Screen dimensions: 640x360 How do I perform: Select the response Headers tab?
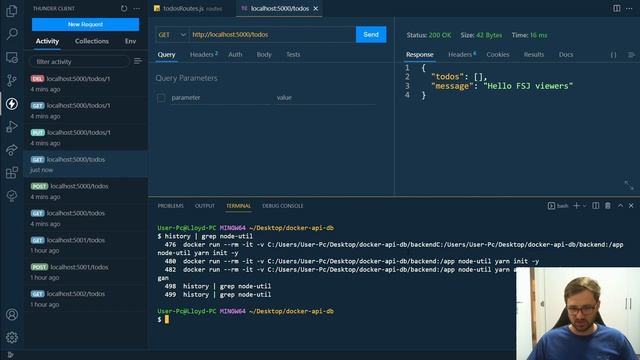coord(462,54)
